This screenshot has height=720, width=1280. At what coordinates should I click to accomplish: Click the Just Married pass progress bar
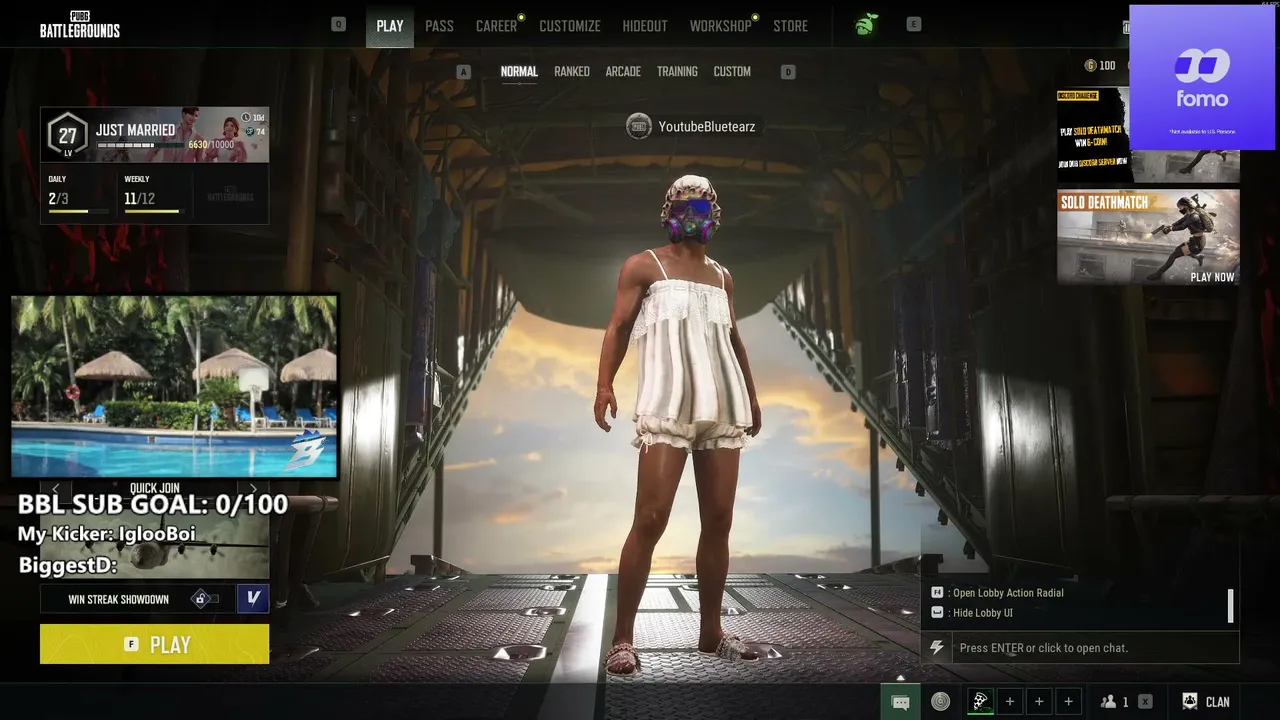click(x=140, y=146)
